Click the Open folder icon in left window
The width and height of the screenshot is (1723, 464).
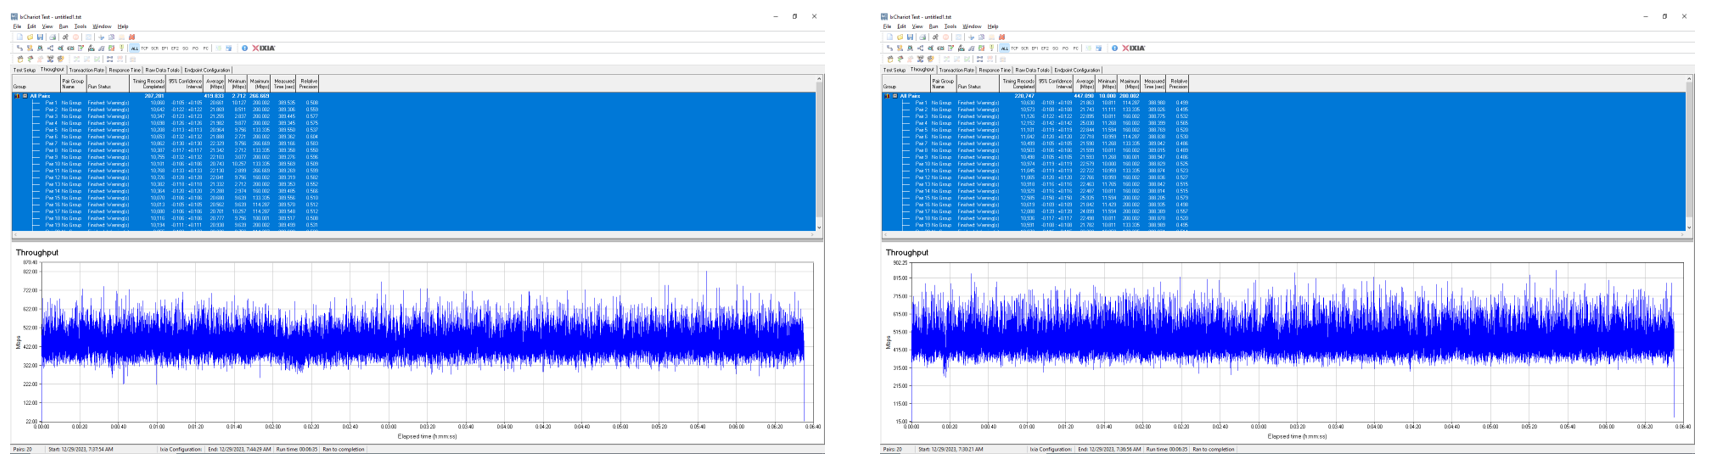(30, 37)
